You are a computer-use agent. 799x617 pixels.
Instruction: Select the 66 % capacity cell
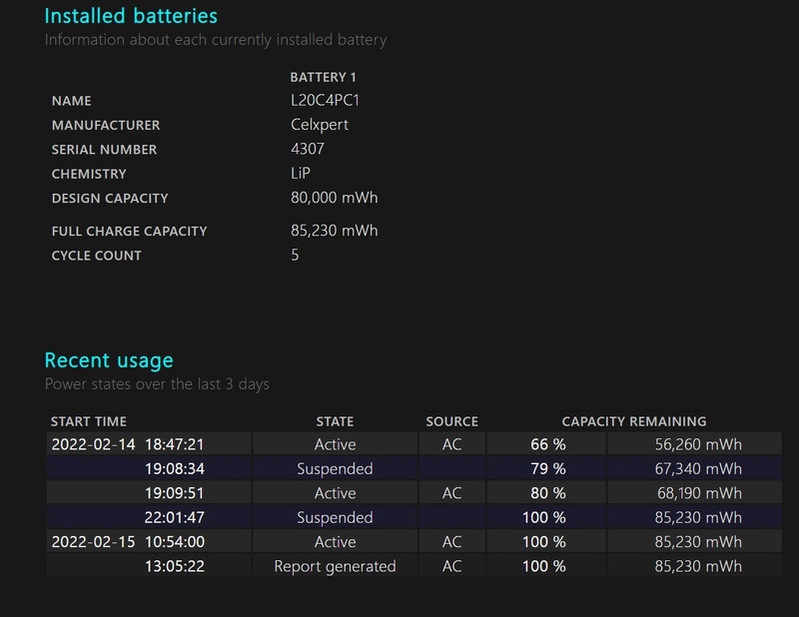(547, 444)
